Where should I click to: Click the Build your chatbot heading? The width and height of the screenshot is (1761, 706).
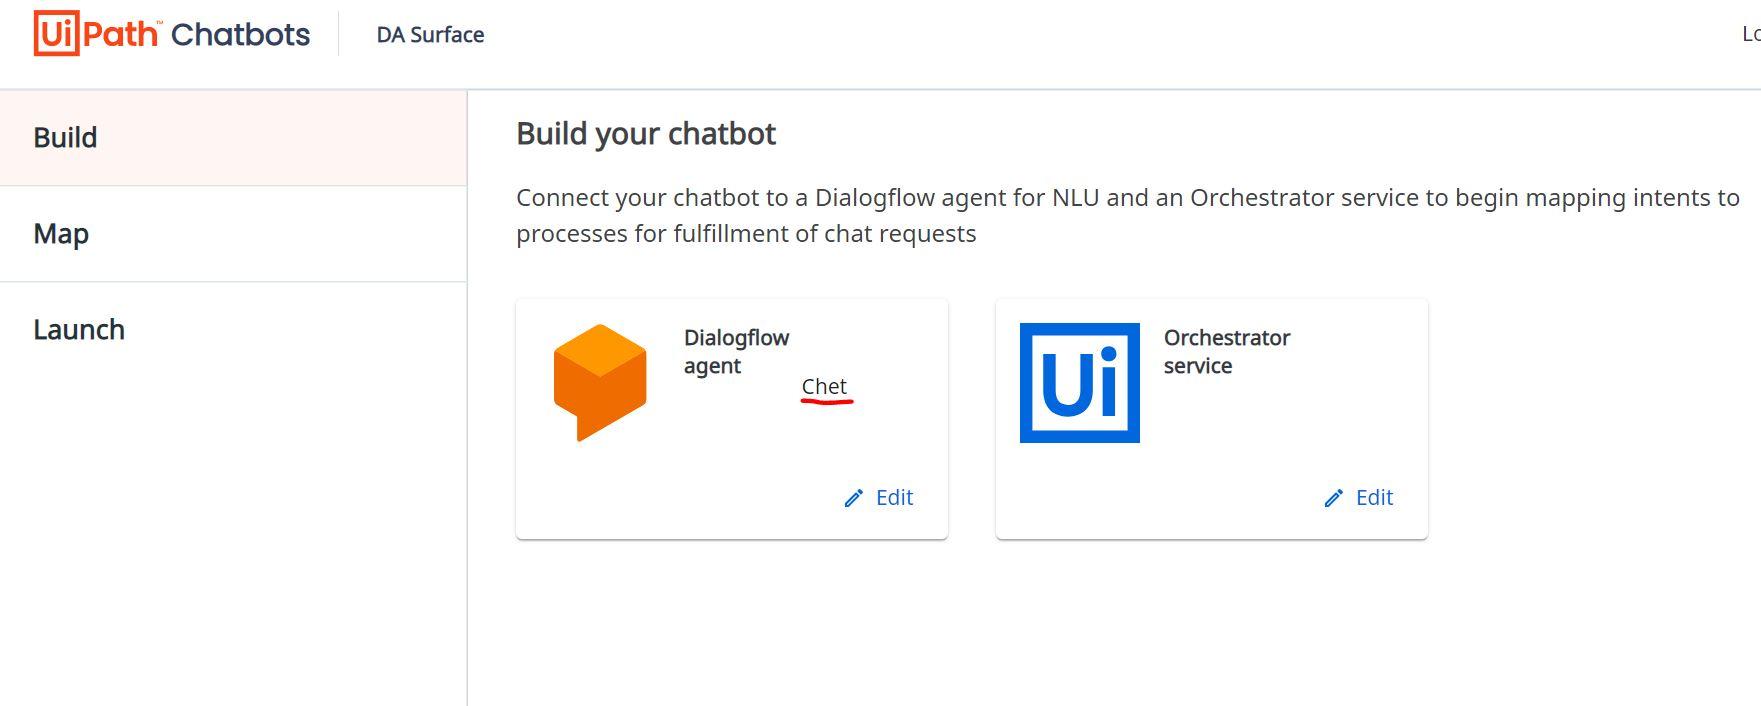pyautogui.click(x=646, y=134)
